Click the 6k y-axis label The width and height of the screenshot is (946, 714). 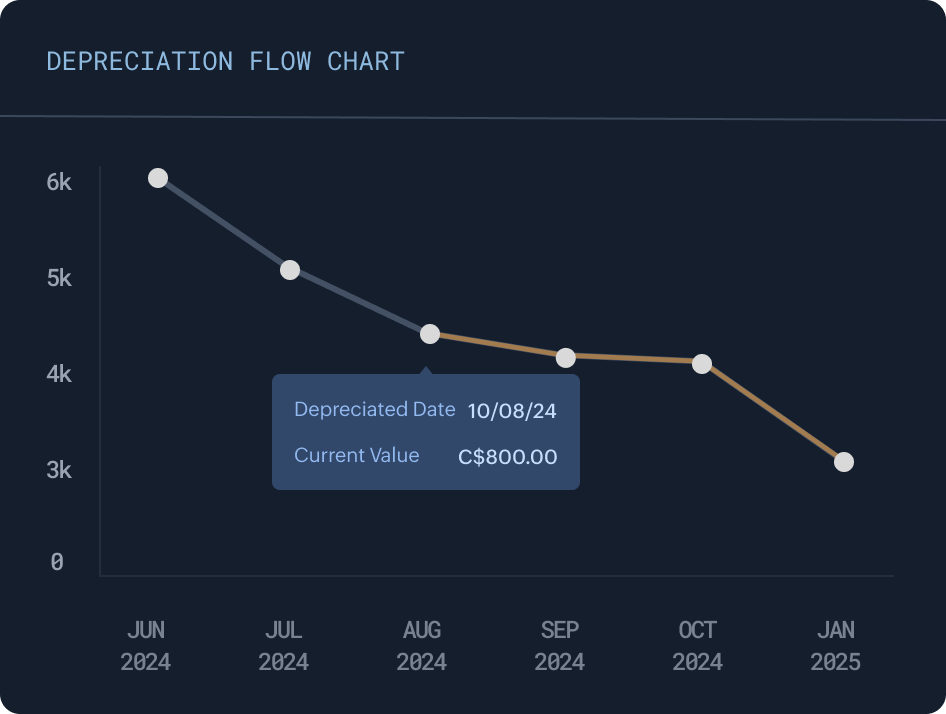pyautogui.click(x=59, y=182)
